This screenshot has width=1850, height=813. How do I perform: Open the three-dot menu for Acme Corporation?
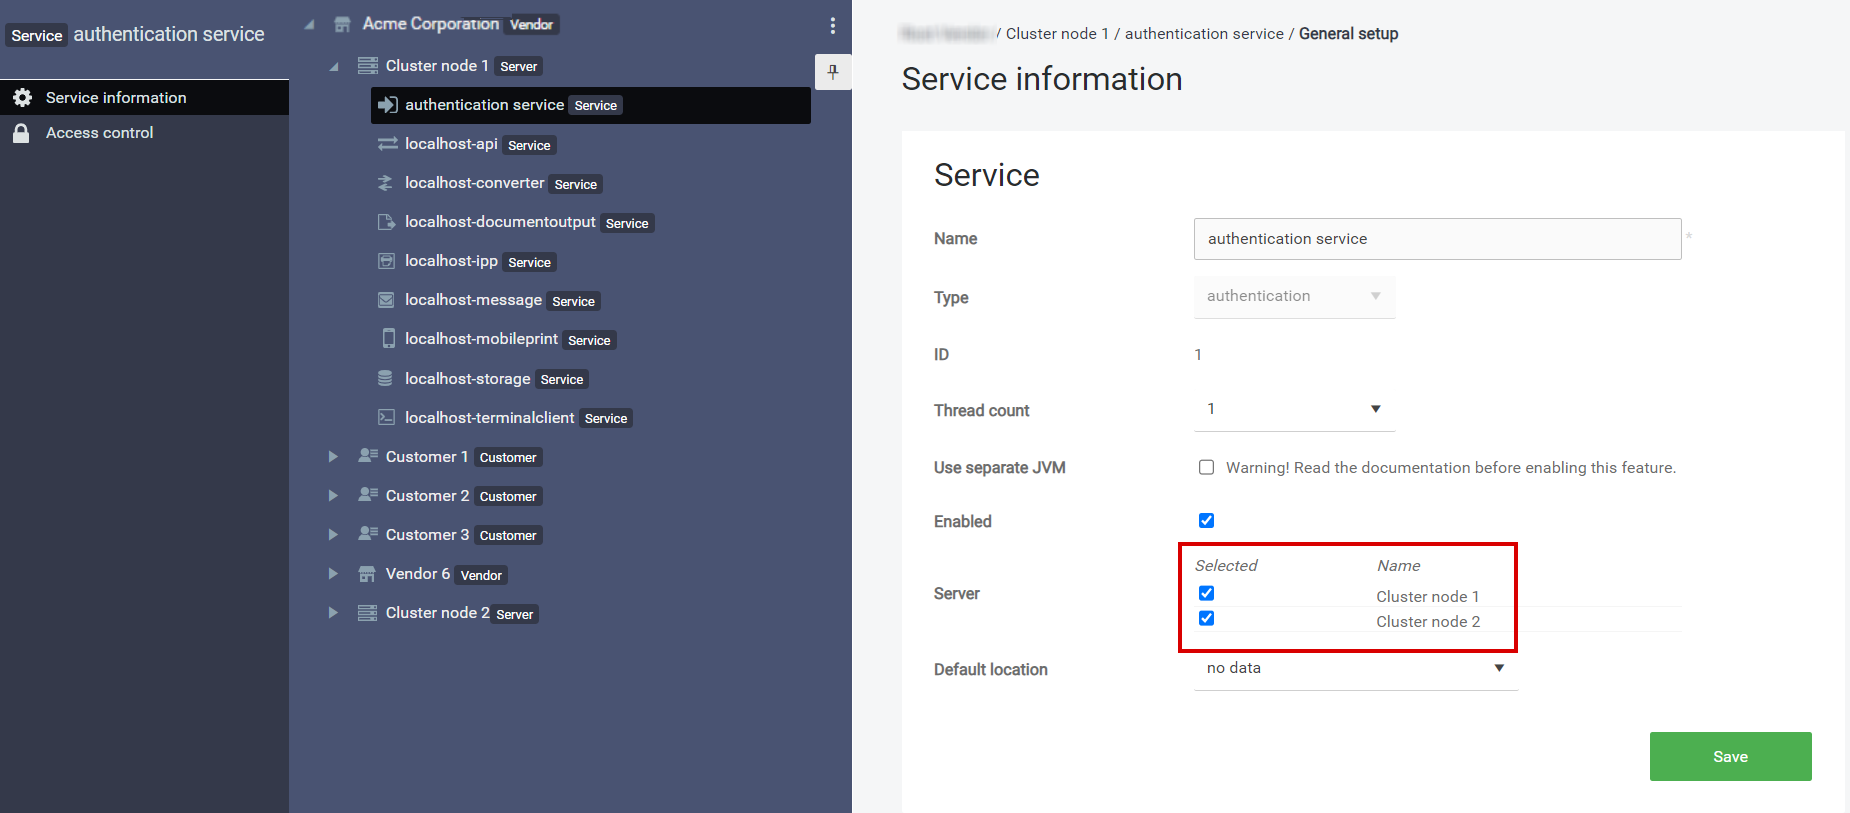[x=832, y=26]
